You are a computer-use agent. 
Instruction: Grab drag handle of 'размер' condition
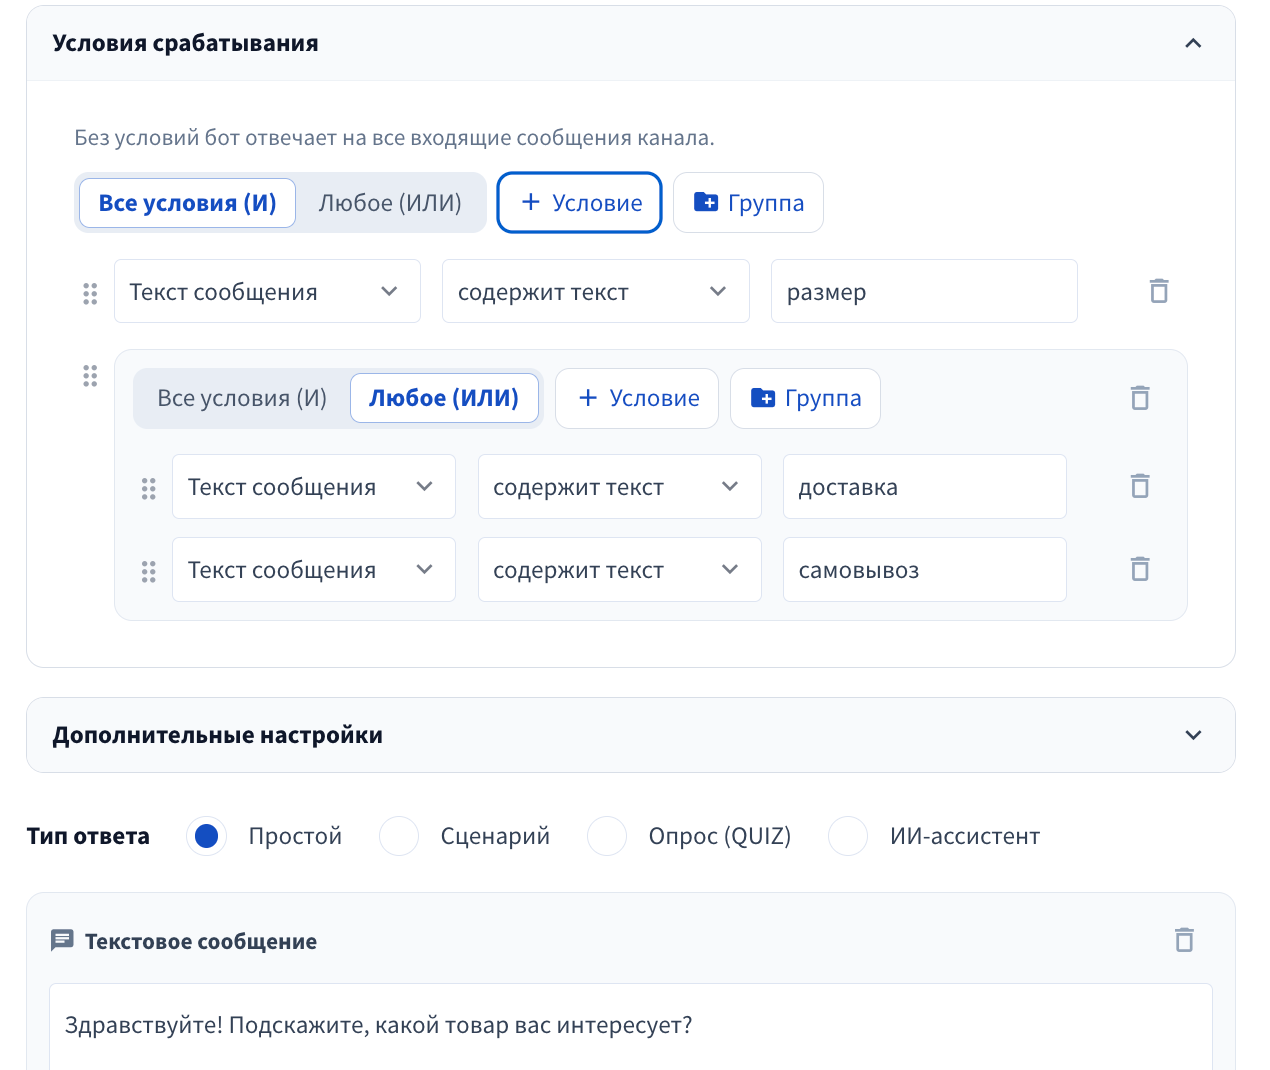coord(90,293)
